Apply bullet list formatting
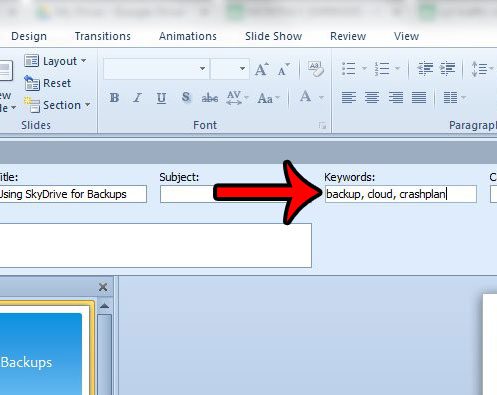Image resolution: width=497 pixels, height=395 pixels. [x=348, y=69]
